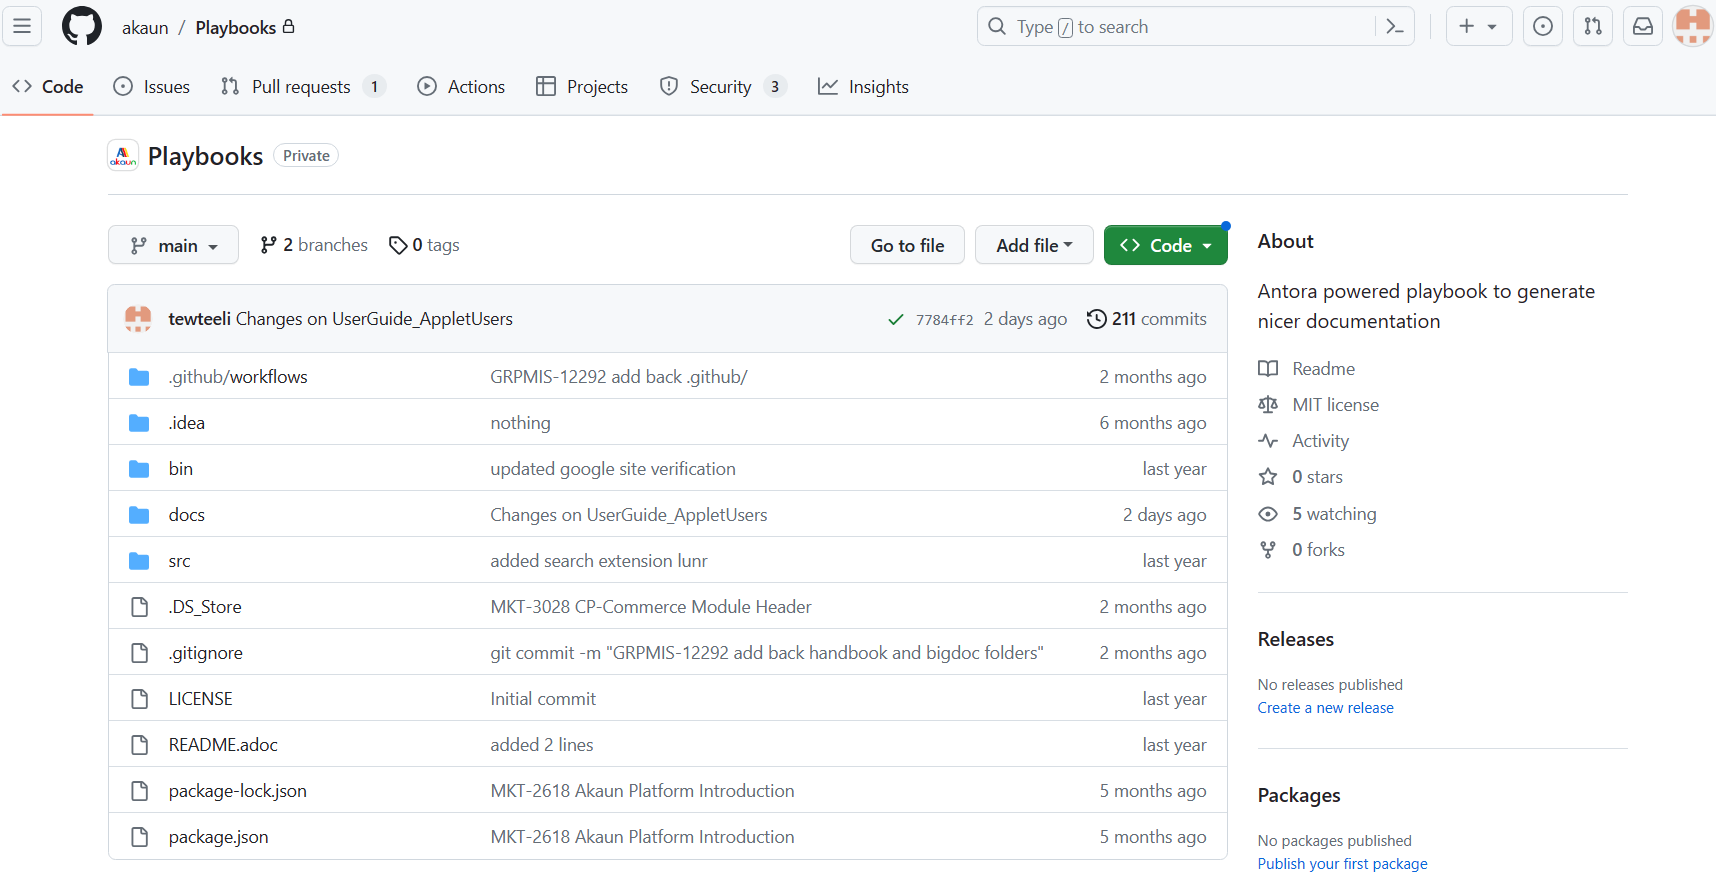1716x874 pixels.
Task: Click the search input field
Action: 1180,27
